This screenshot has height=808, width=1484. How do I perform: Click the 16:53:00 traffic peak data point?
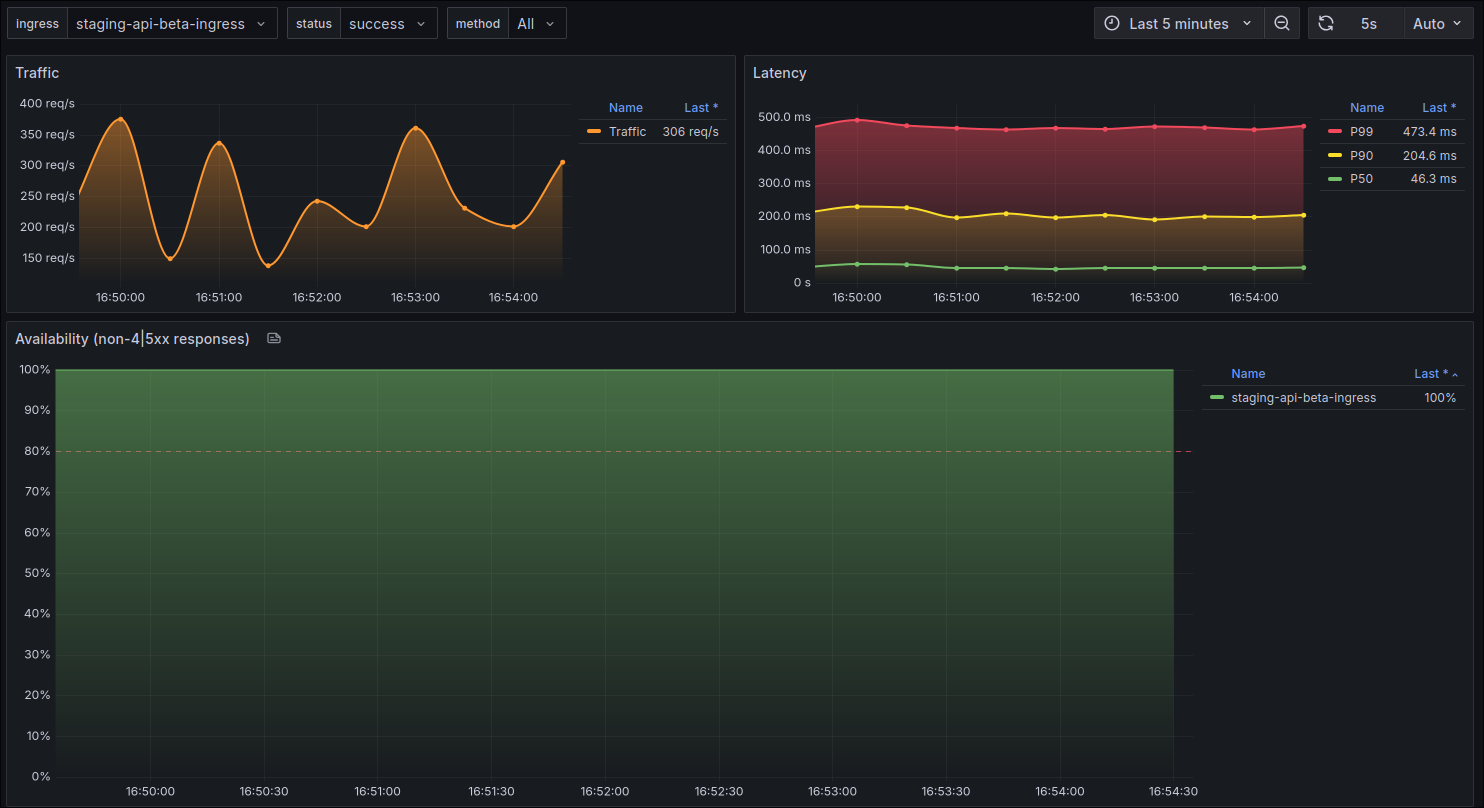(415, 128)
